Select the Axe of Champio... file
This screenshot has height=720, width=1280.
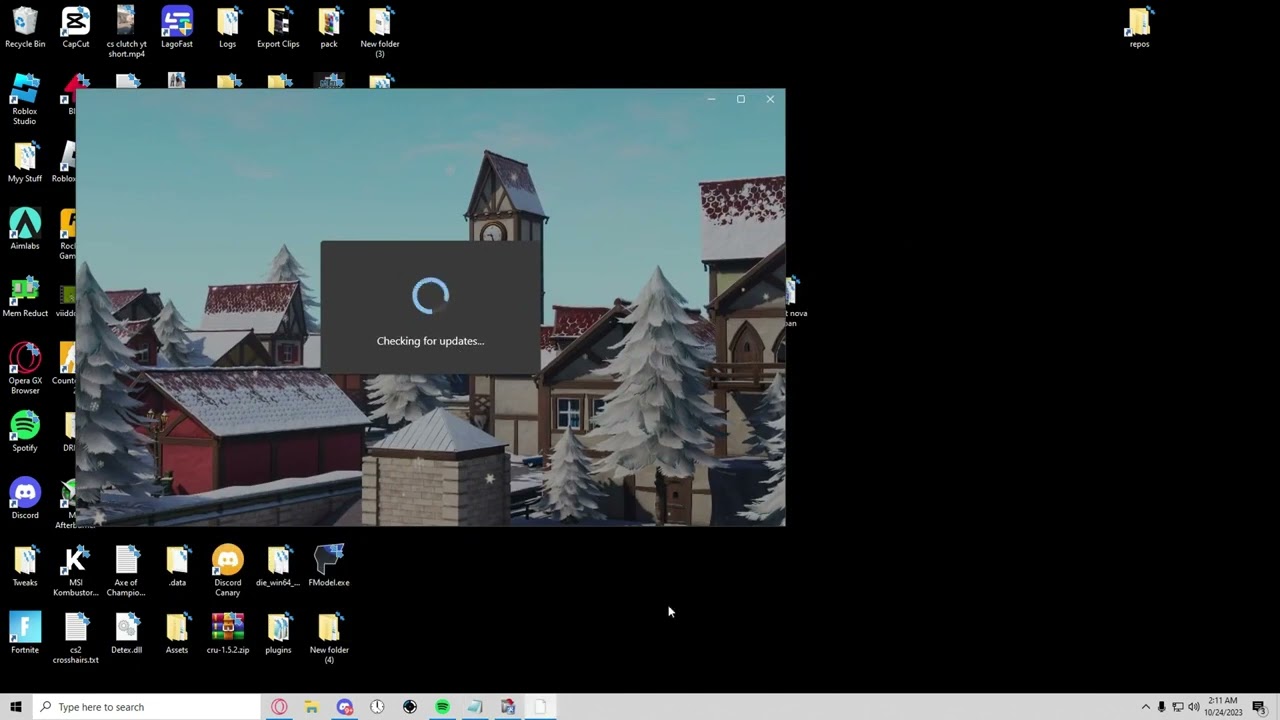(x=126, y=571)
